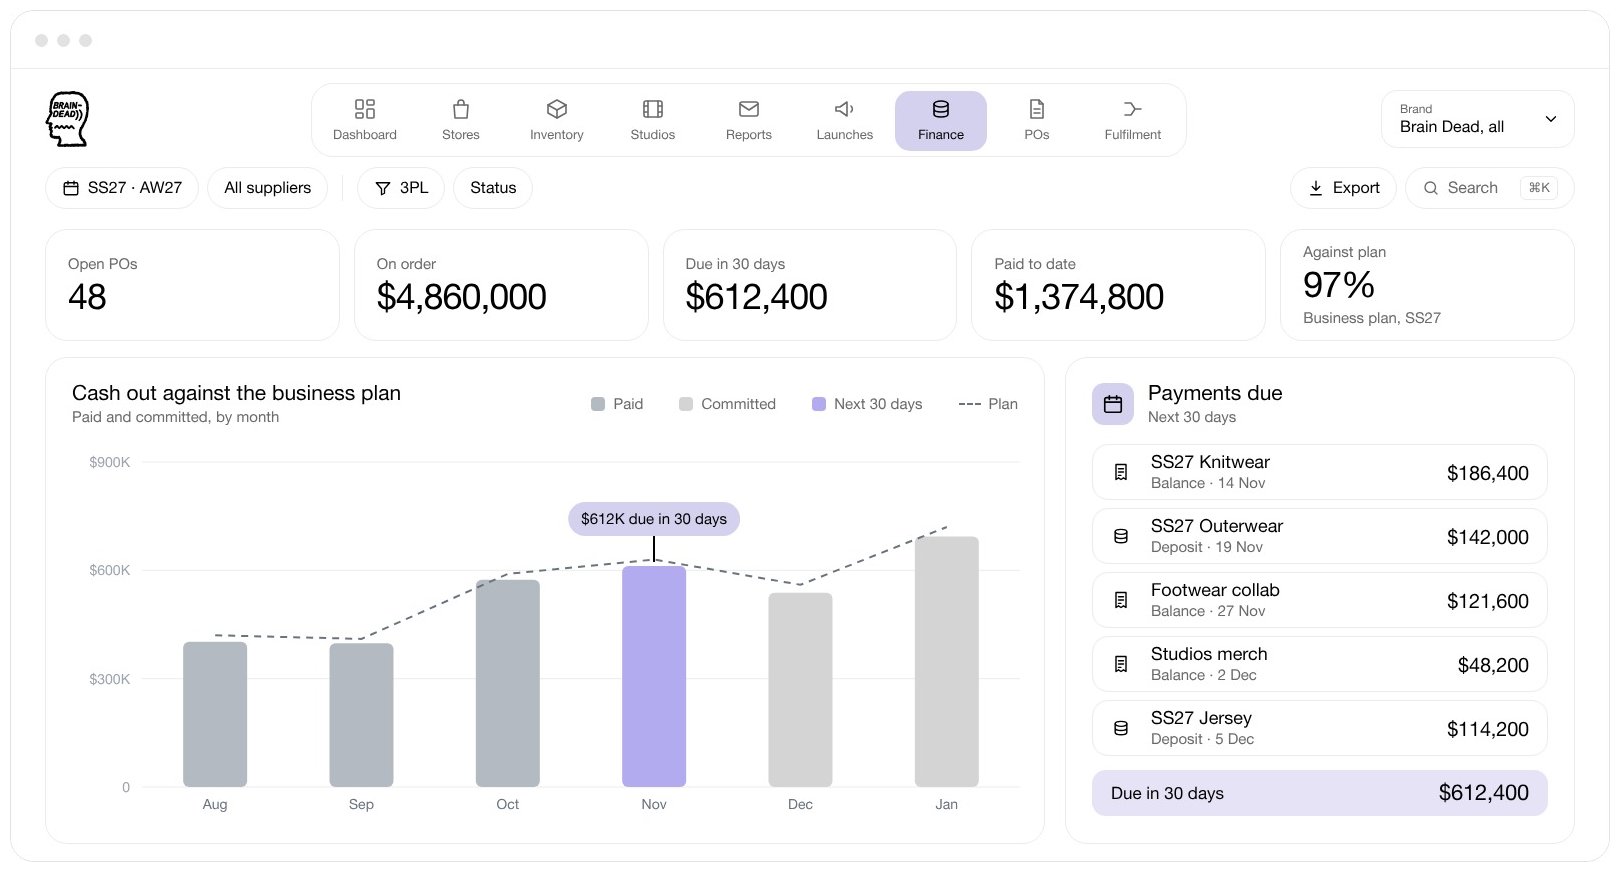Click the Oct label on the chart axis
The image size is (1620, 872).
pos(508,804)
